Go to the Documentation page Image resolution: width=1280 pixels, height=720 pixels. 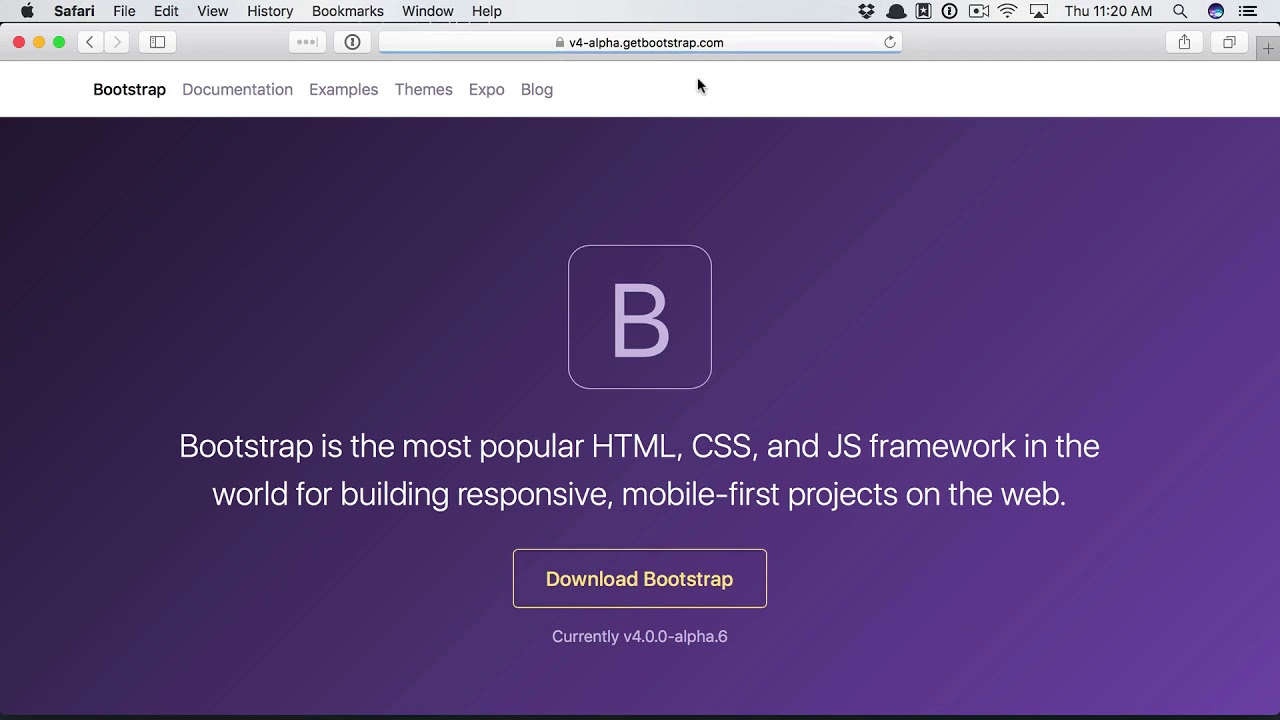pyautogui.click(x=237, y=89)
